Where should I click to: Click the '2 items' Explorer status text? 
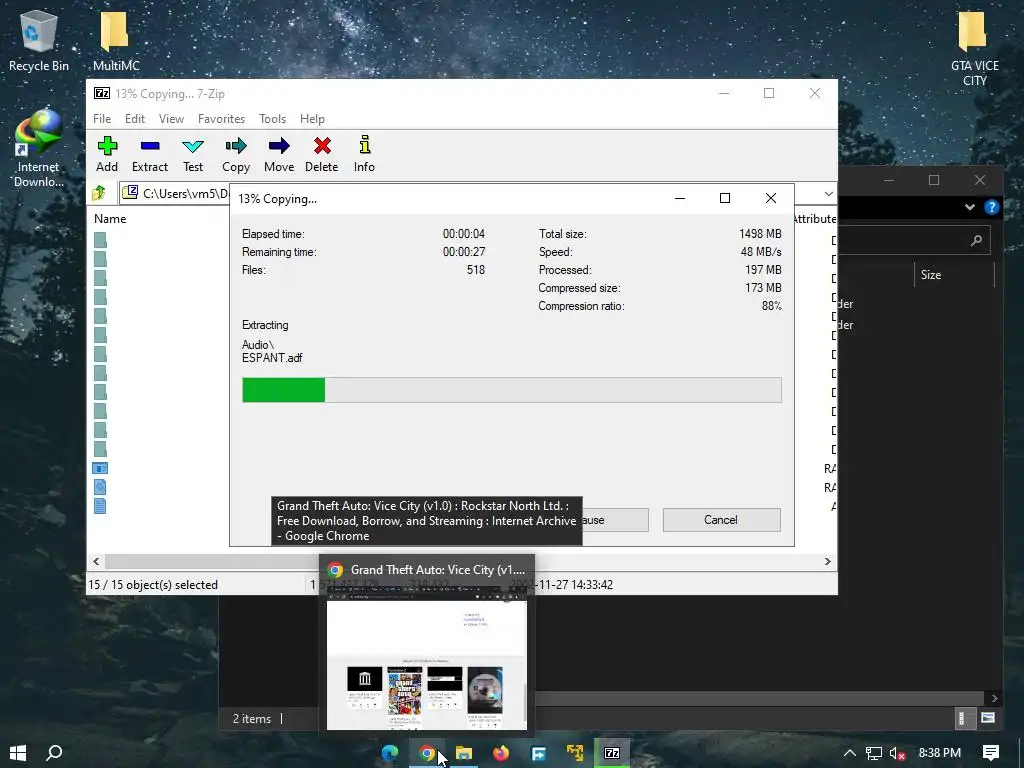point(251,718)
